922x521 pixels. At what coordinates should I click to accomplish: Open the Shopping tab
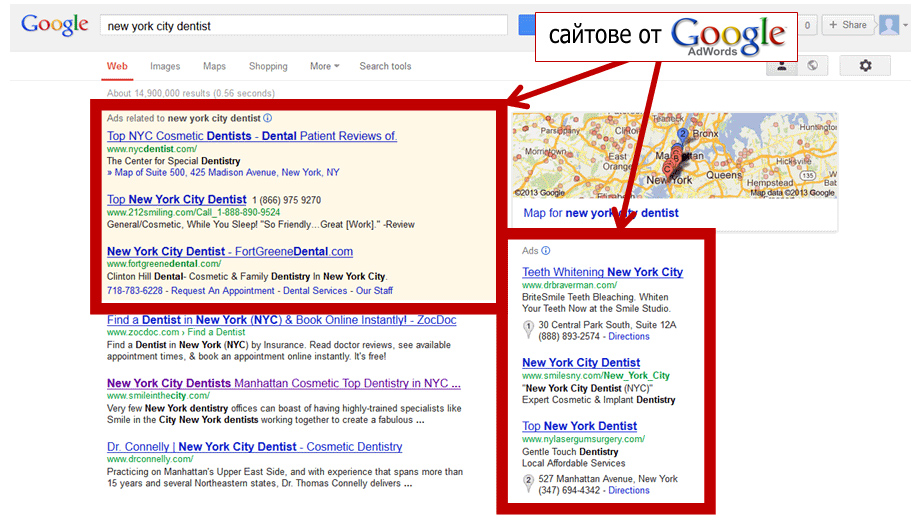268,66
